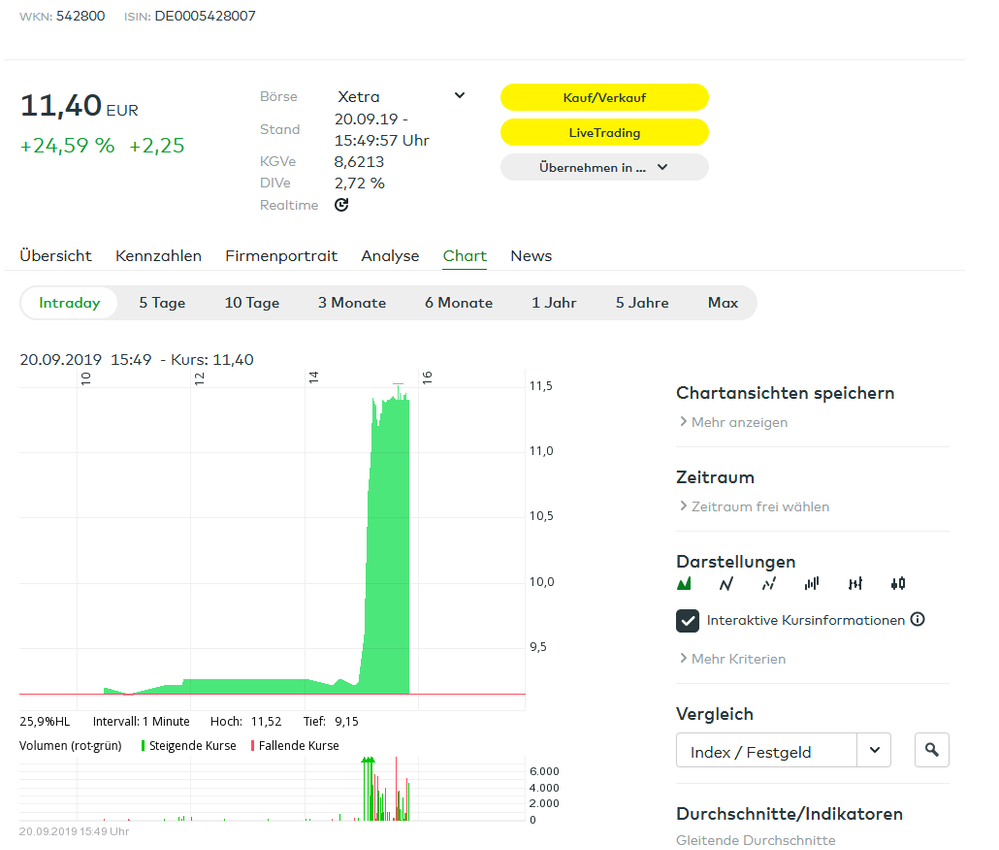The height and width of the screenshot is (850, 999).
Task: Select the vertical bar chart display icon
Action: [x=812, y=584]
